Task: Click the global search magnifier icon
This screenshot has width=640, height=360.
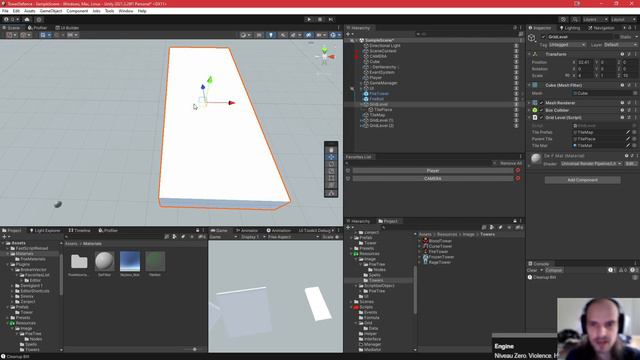Action: [x=575, y=20]
